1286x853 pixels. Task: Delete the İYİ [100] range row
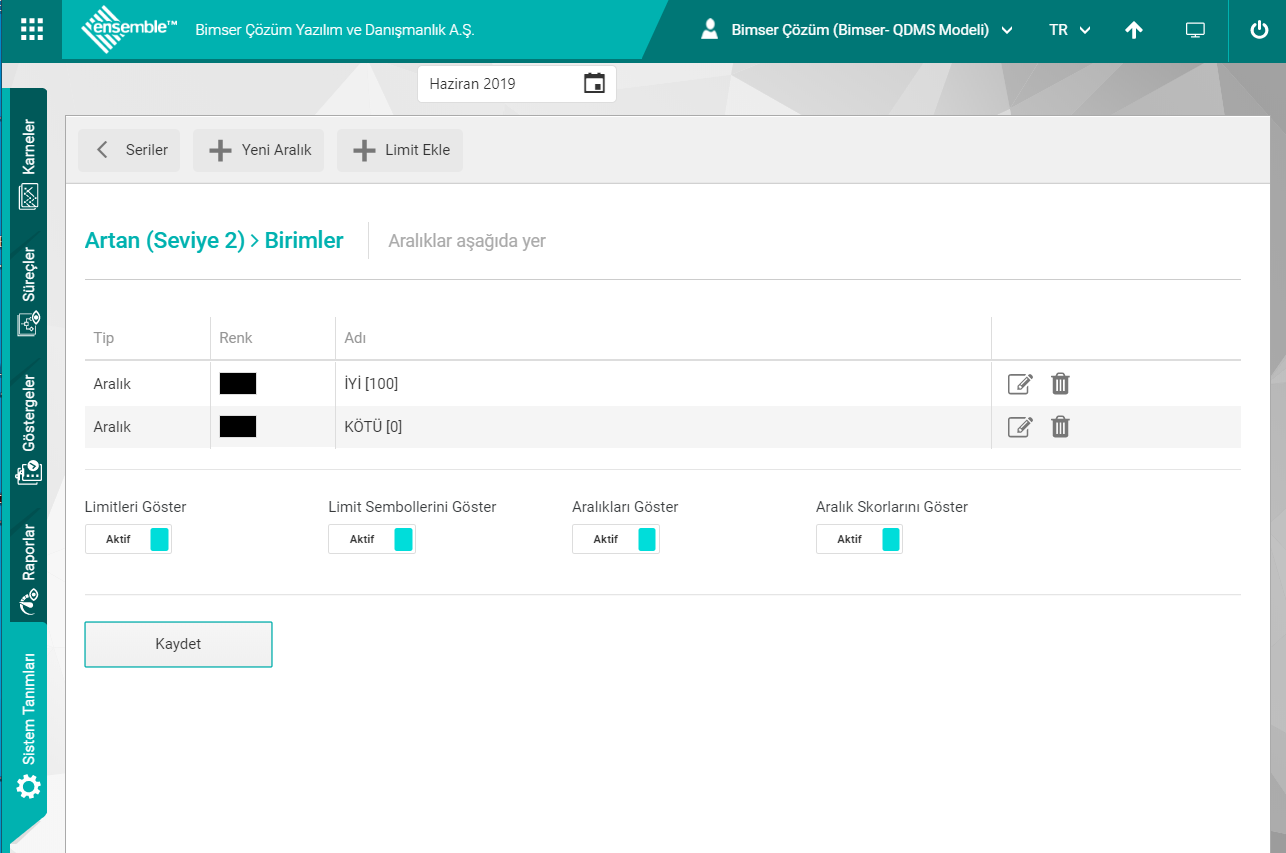point(1060,384)
